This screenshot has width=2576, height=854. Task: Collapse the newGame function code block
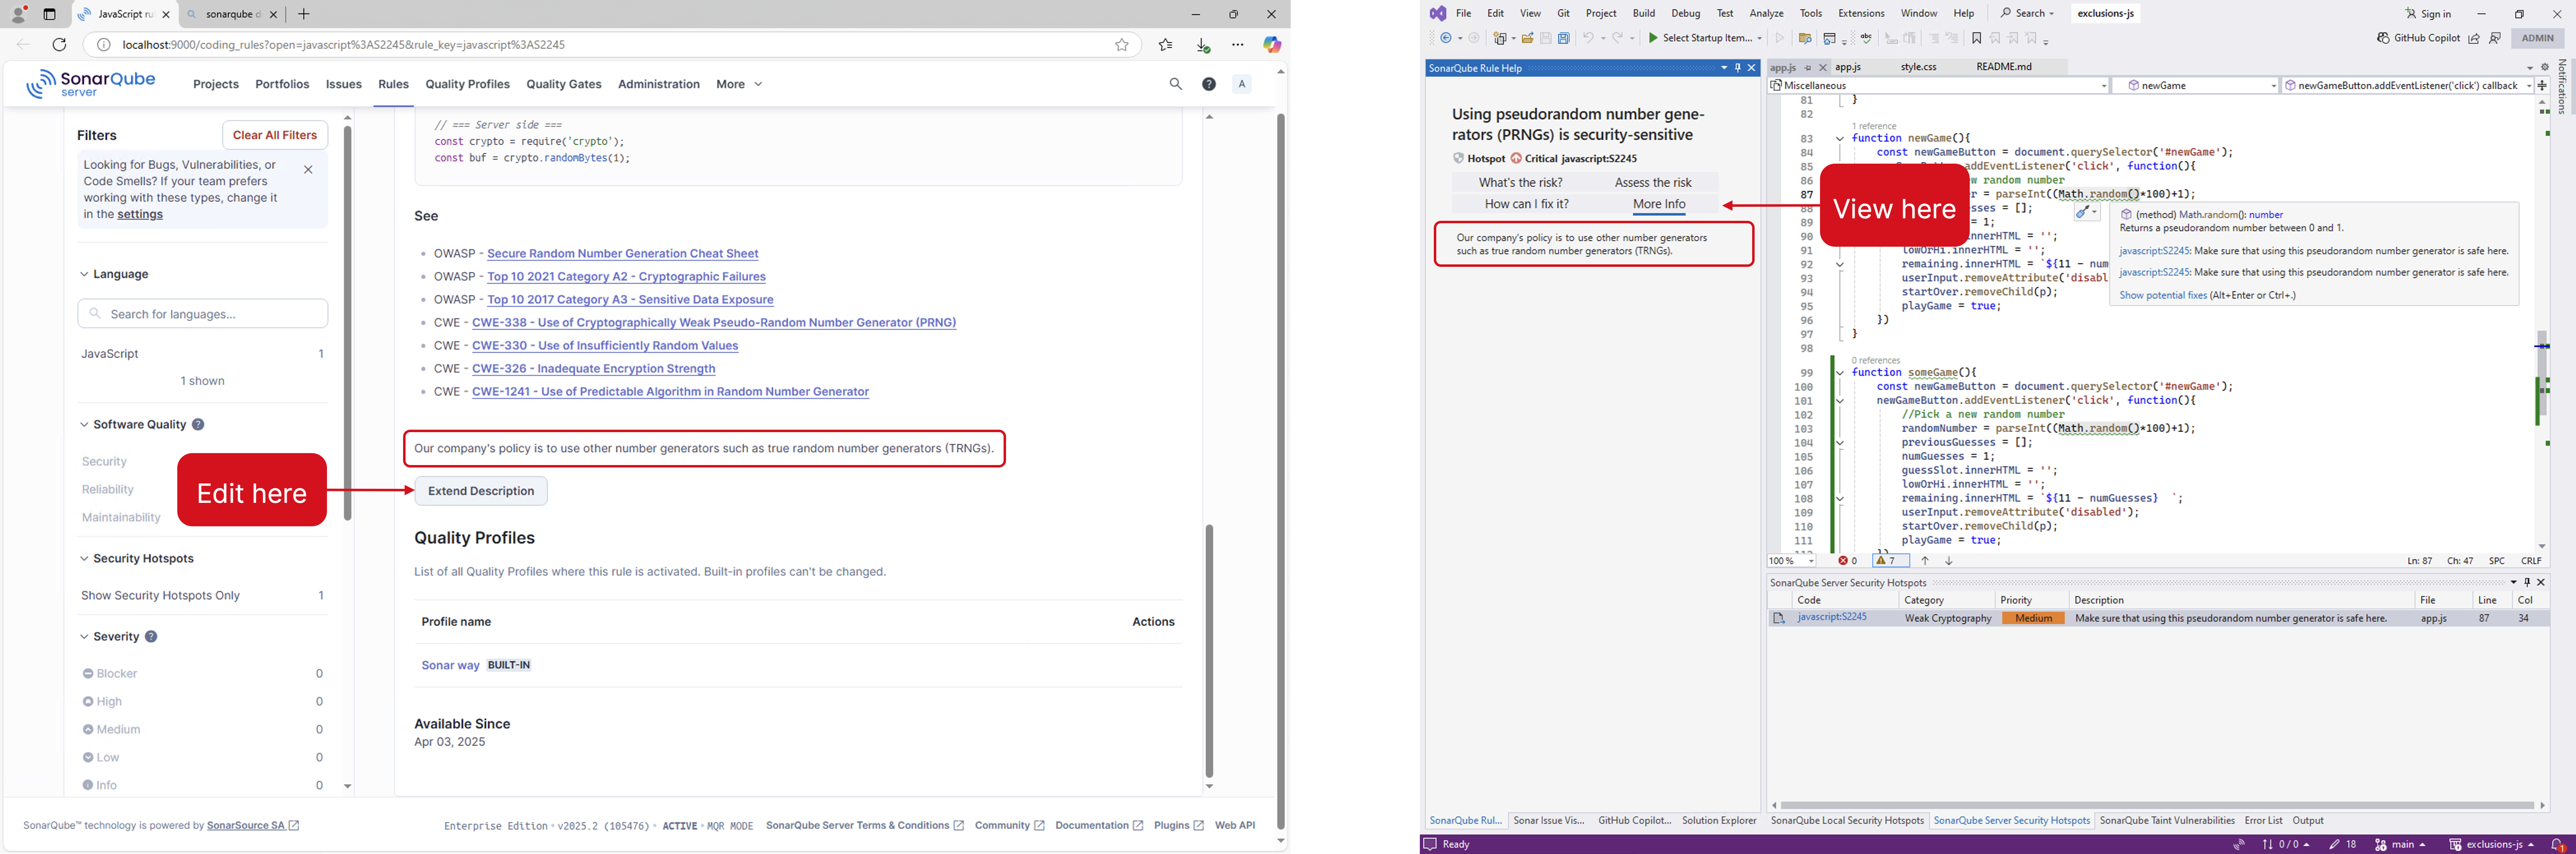[1840, 138]
